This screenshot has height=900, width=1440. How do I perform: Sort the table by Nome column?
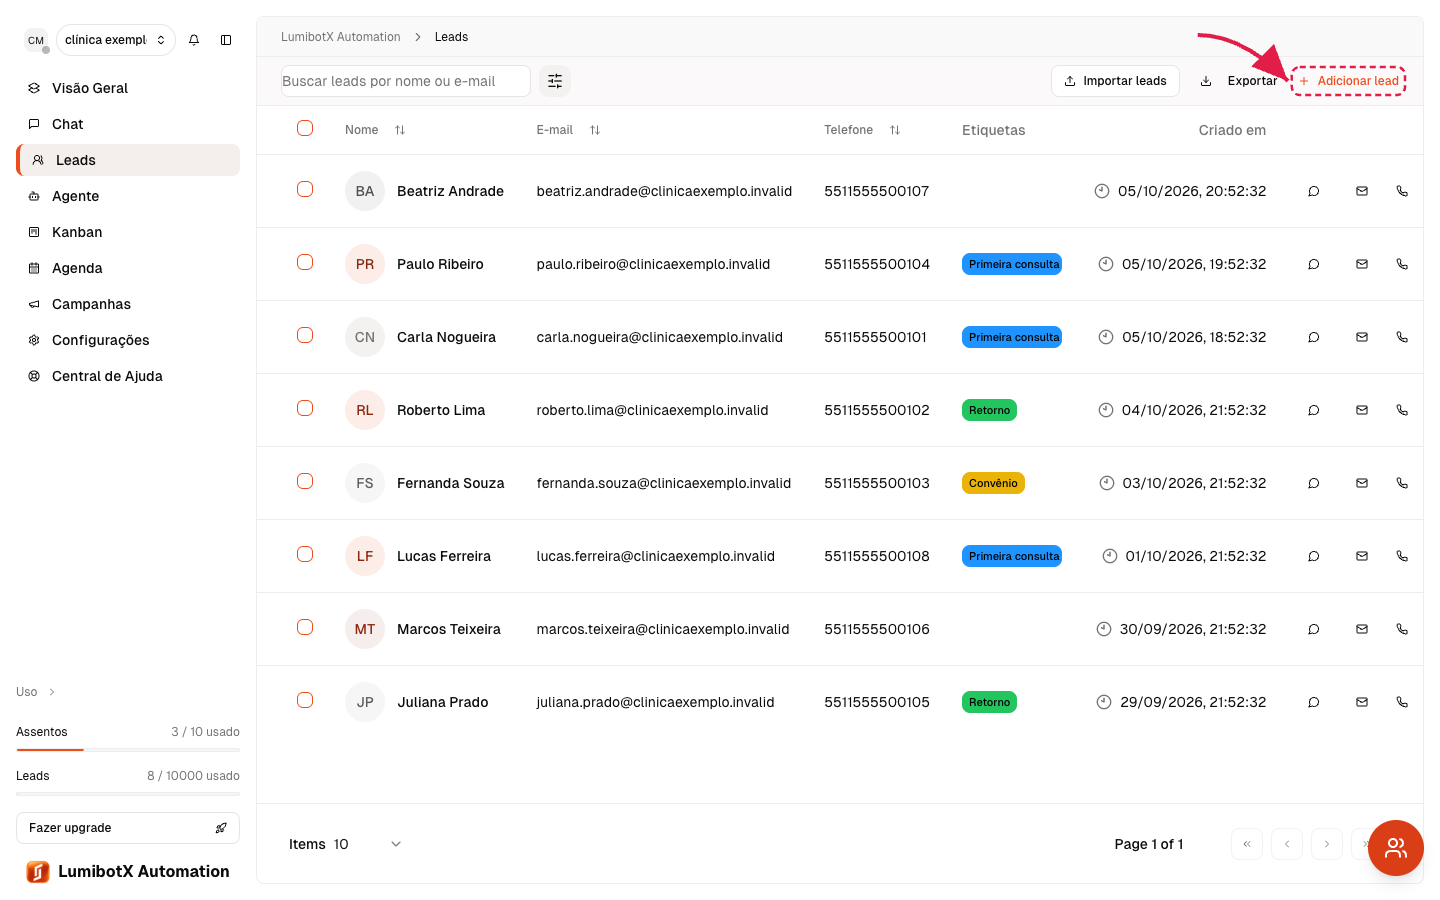click(x=375, y=130)
